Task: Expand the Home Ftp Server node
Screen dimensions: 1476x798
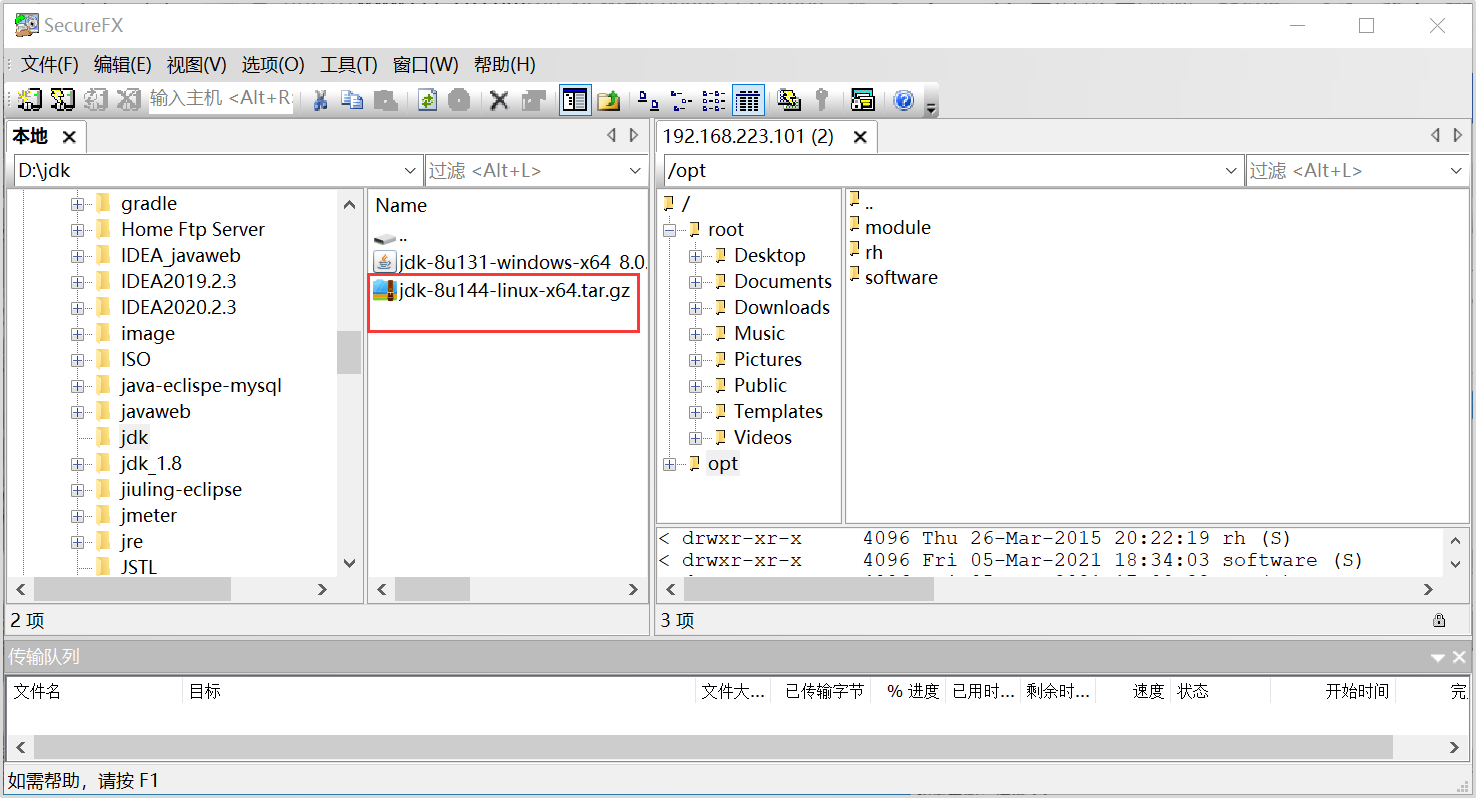Action: click(x=77, y=230)
